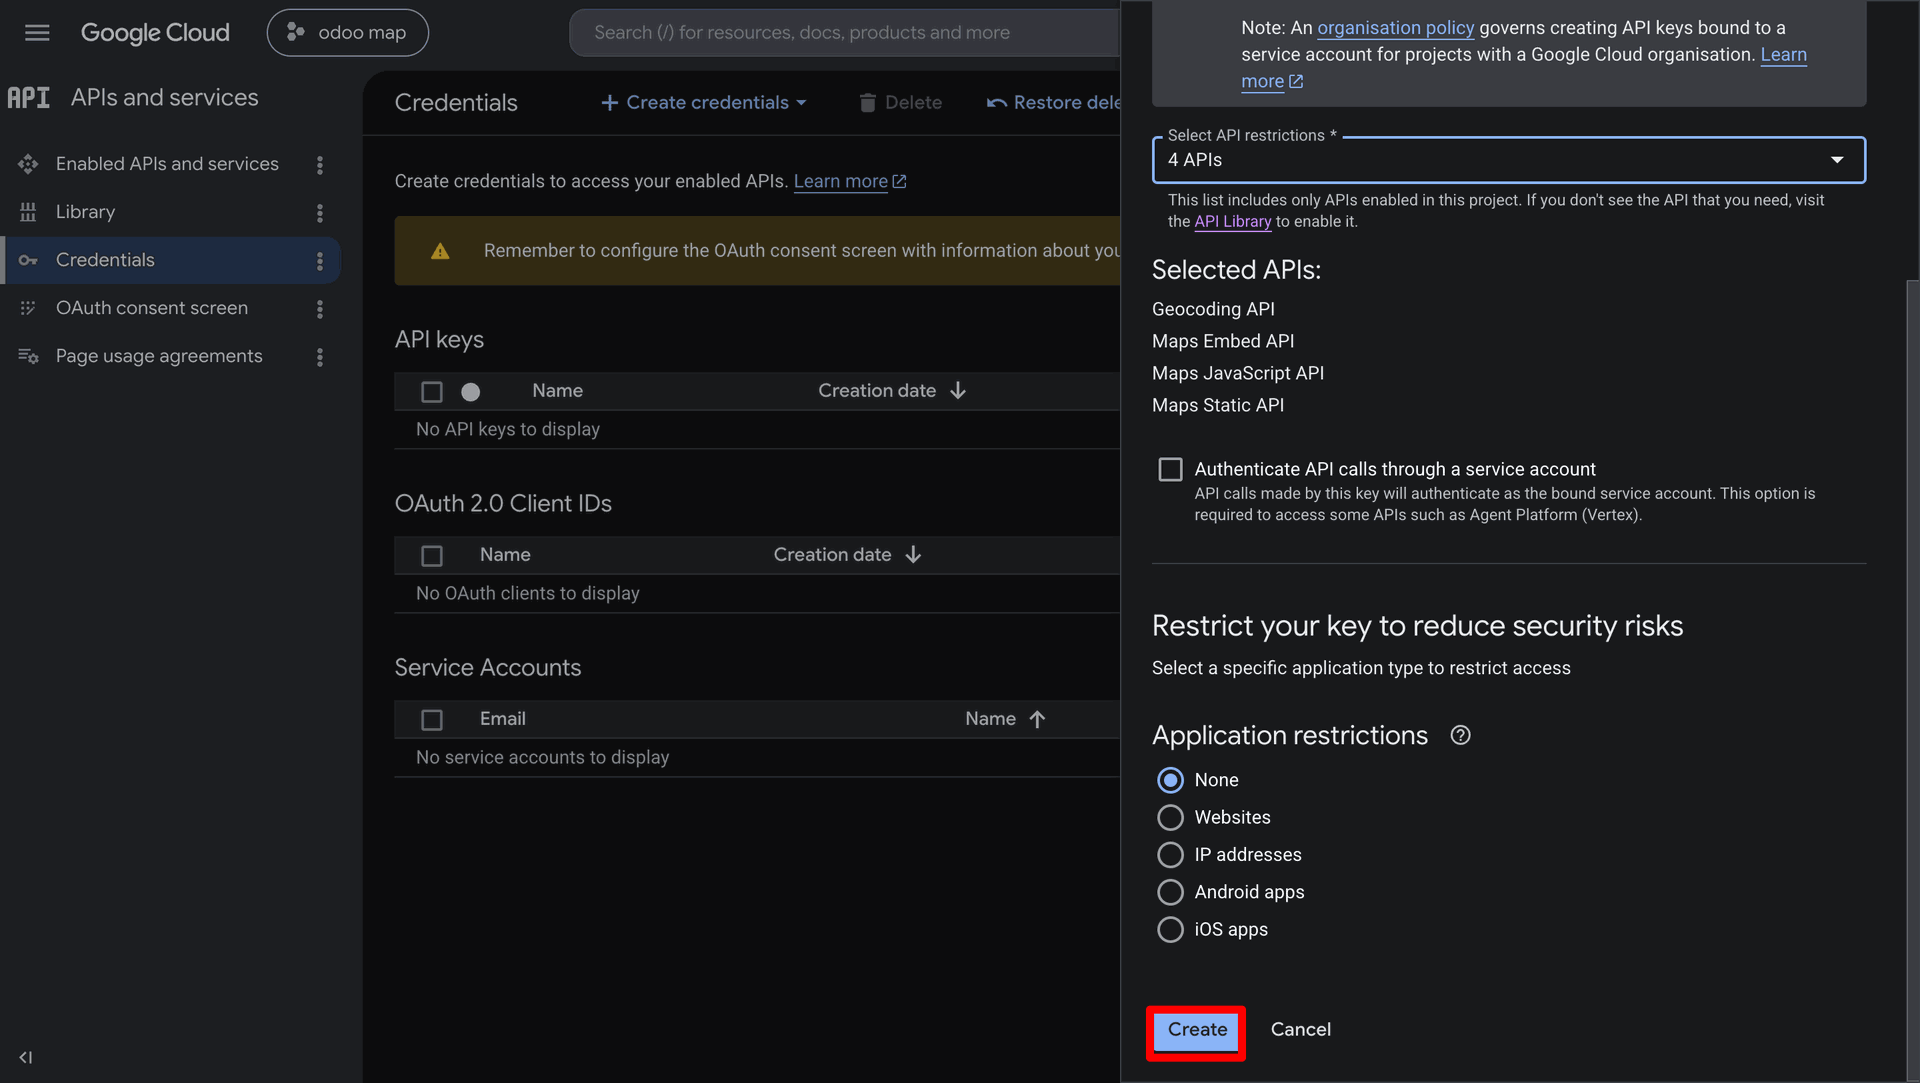Open Page usage agreements item

point(159,356)
